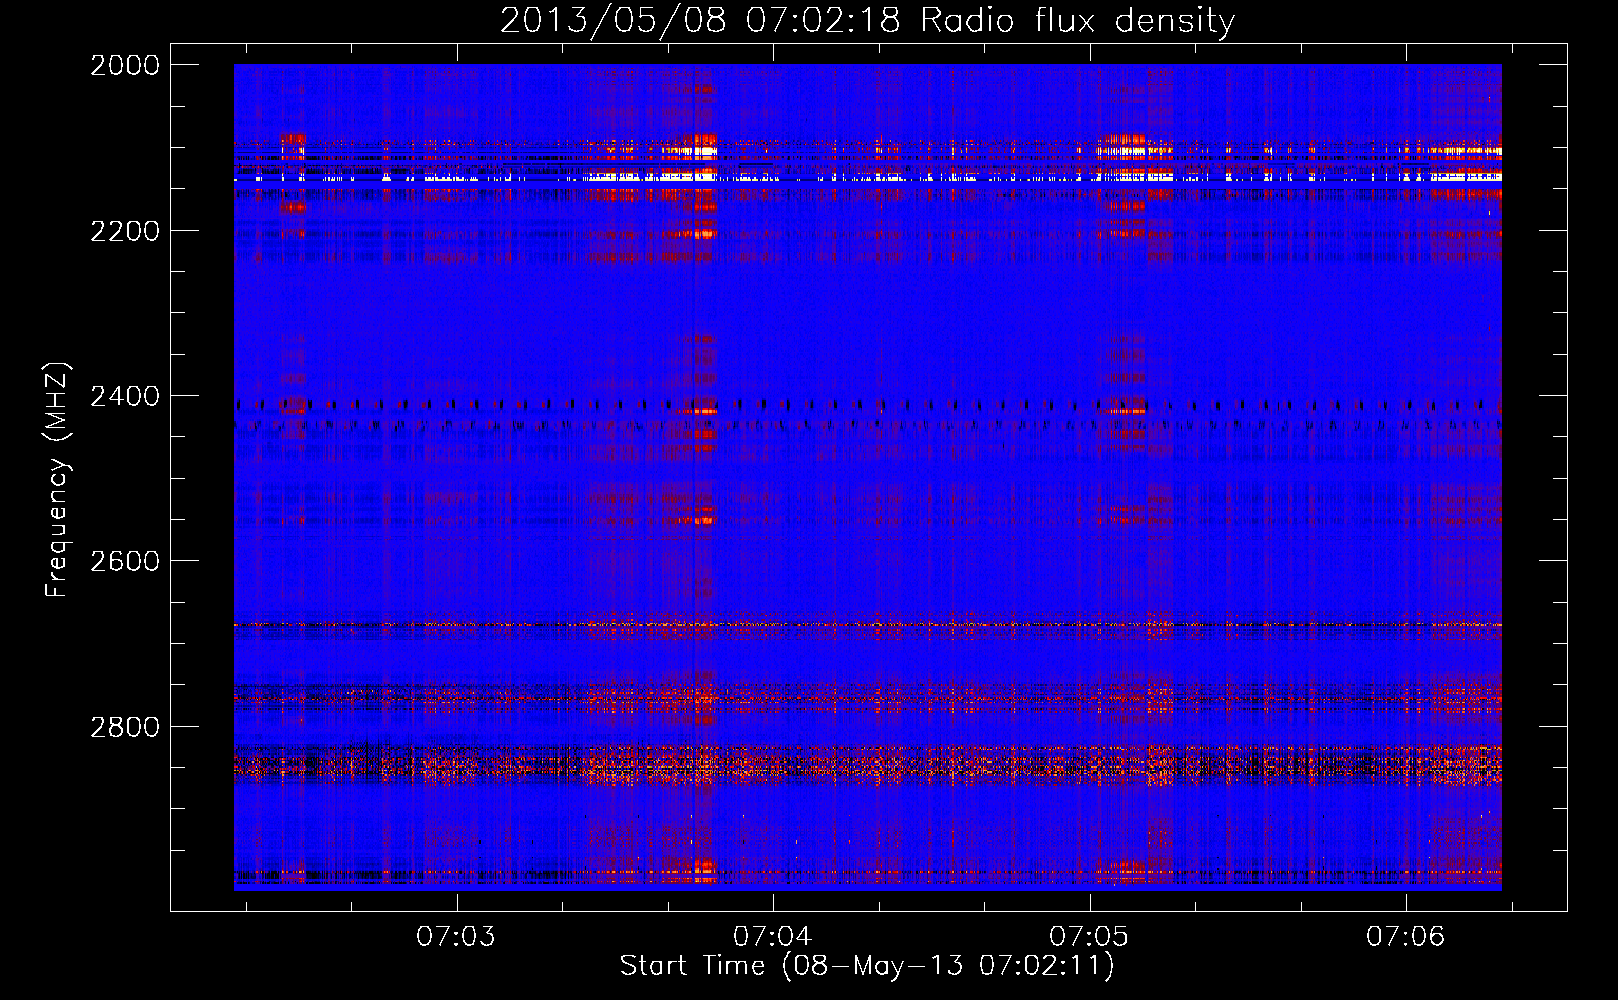Select the 2800 frequency axis label

(124, 726)
